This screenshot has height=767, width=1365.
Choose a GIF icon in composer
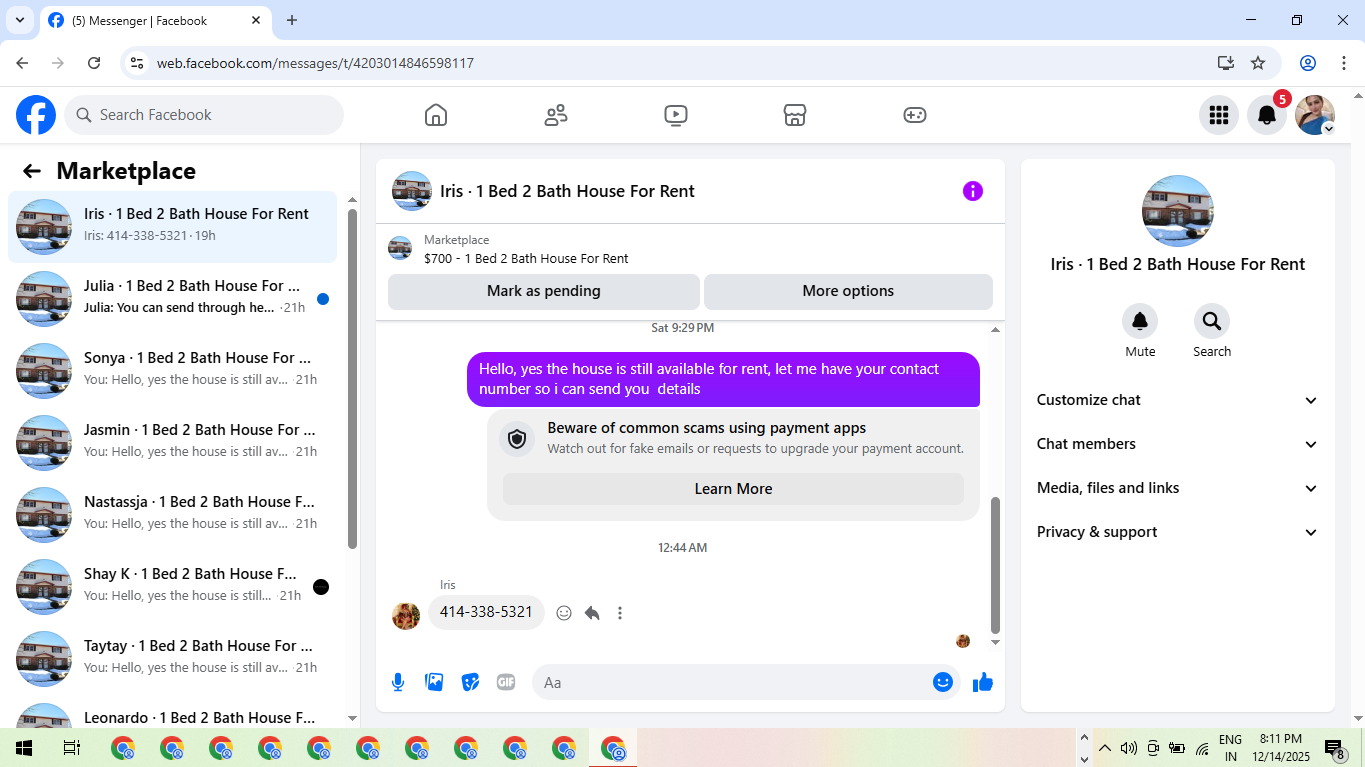tap(506, 682)
